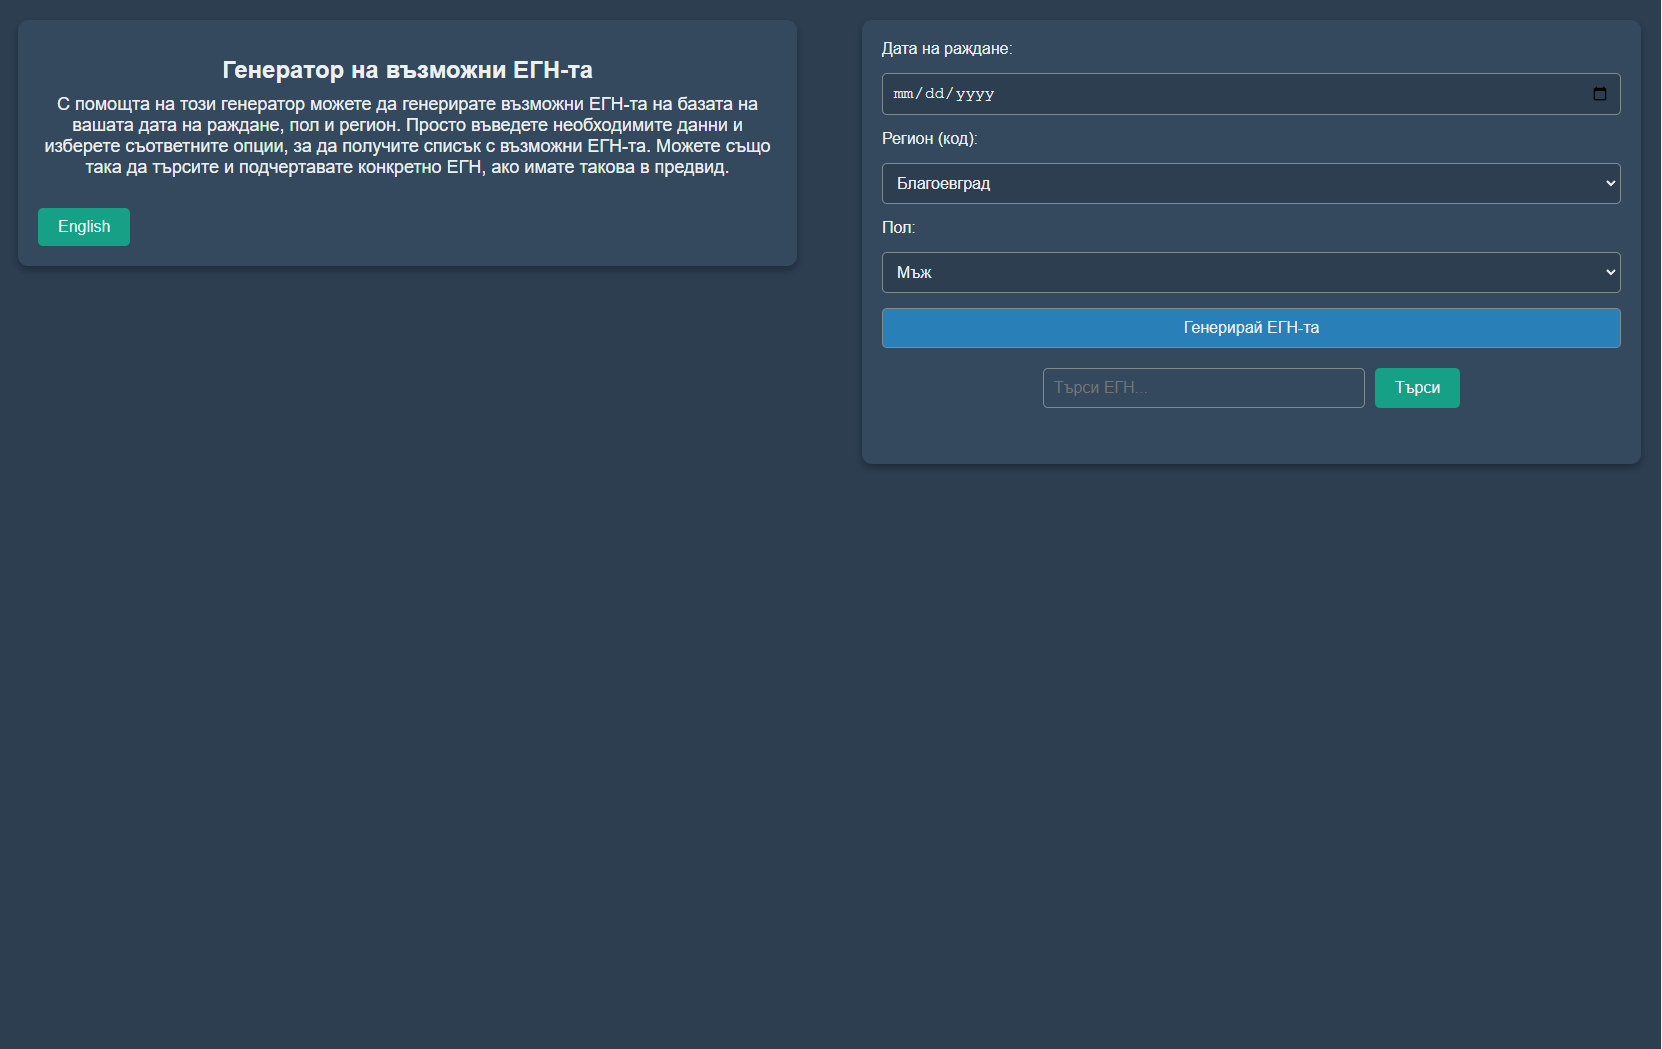Switch language with the English button

point(84,227)
